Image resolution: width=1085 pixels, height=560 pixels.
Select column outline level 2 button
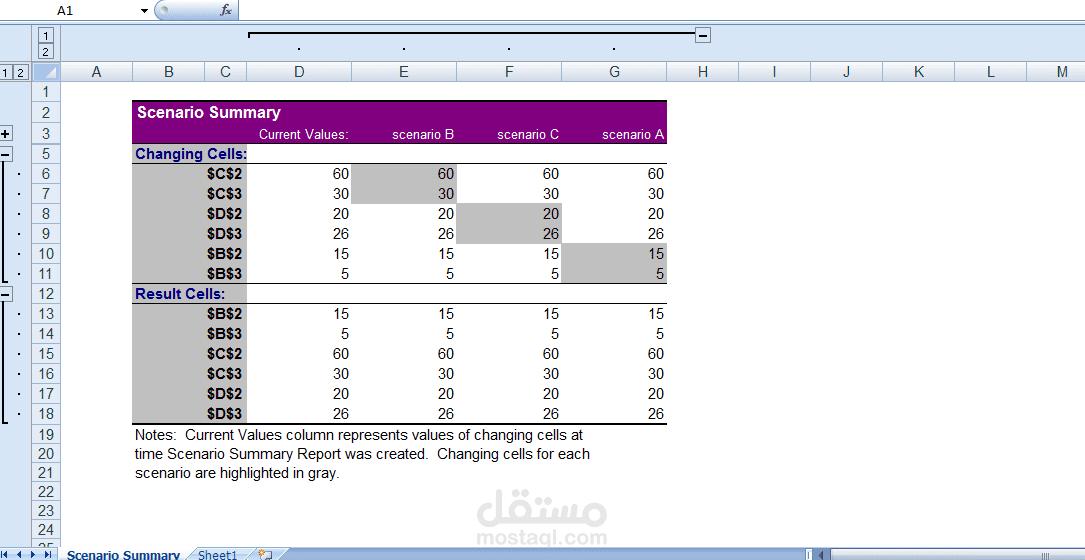pos(46,52)
